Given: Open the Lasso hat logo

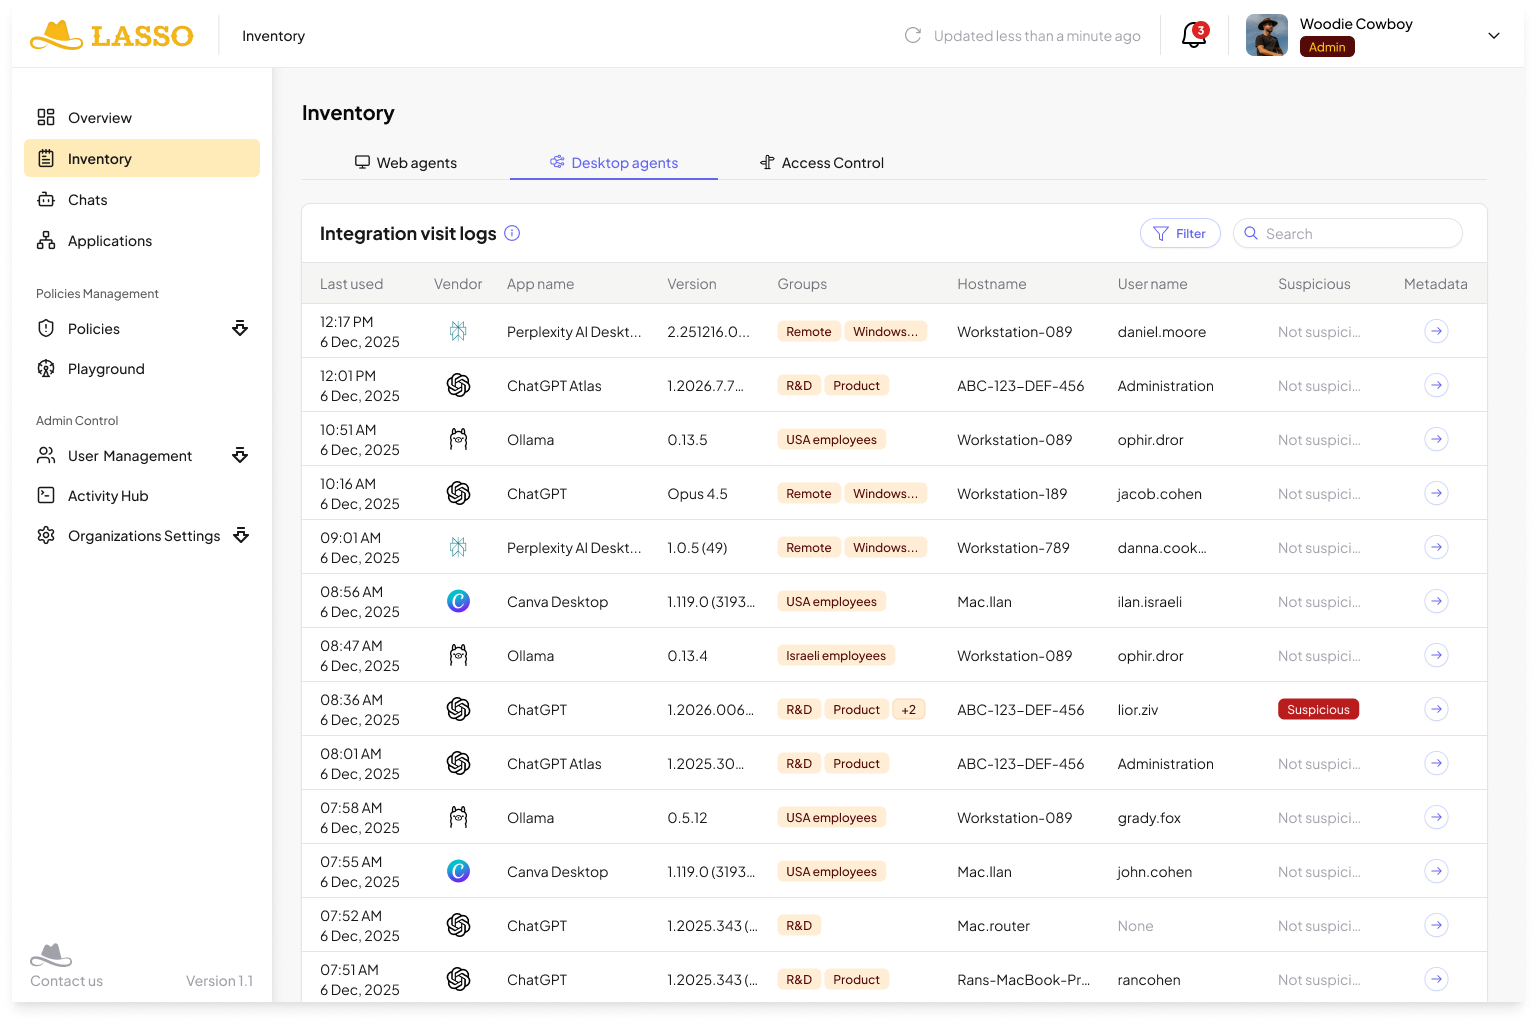Looking at the screenshot, I should point(57,35).
